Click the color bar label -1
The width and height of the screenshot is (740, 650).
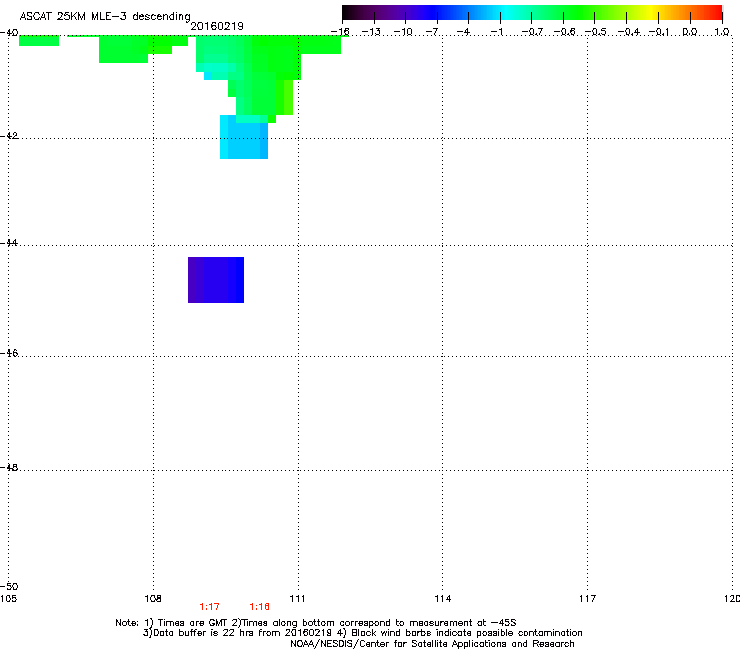coord(496,32)
